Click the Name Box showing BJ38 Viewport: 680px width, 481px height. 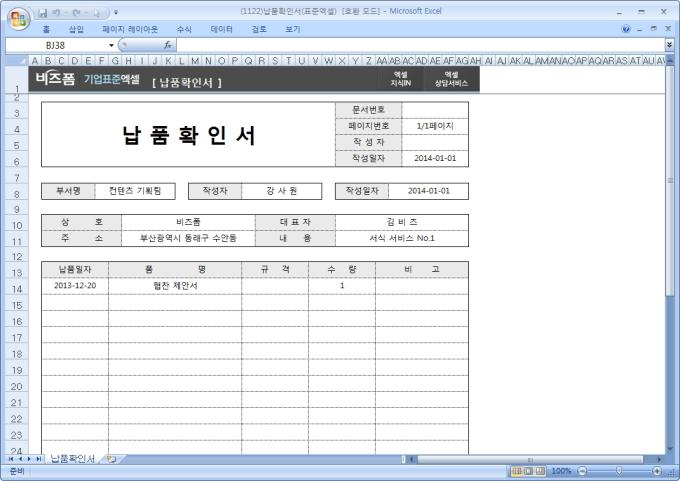pos(56,45)
